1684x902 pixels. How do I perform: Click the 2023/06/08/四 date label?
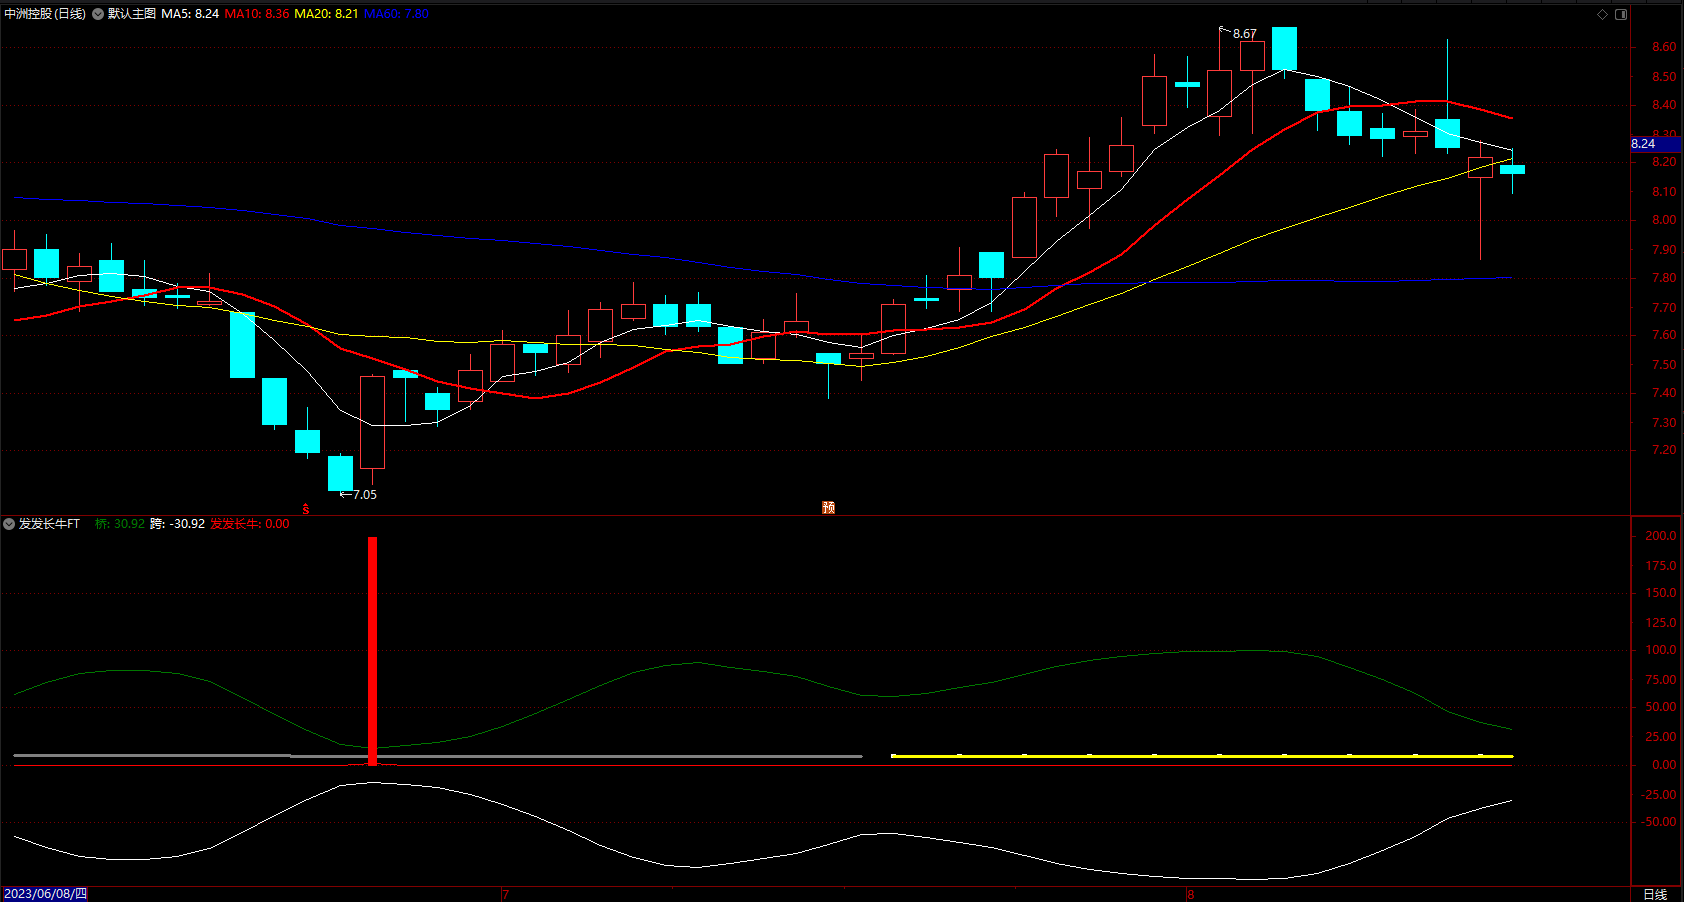pos(45,894)
